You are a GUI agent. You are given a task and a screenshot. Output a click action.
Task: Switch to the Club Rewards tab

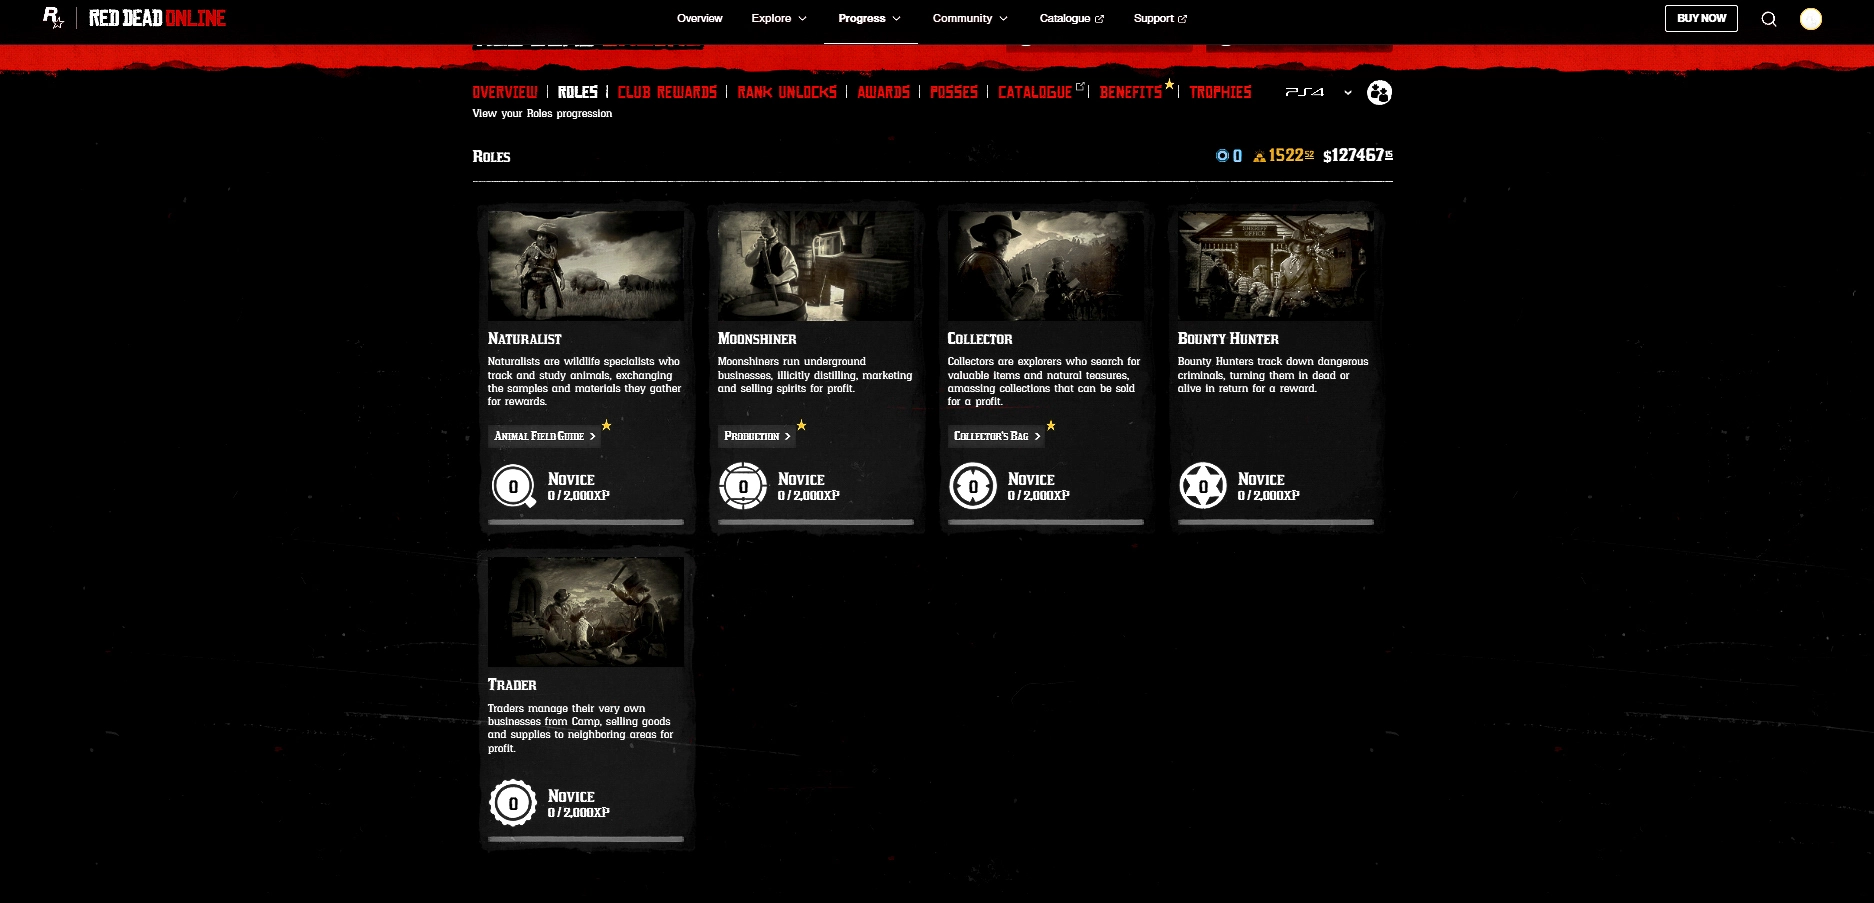click(x=667, y=92)
